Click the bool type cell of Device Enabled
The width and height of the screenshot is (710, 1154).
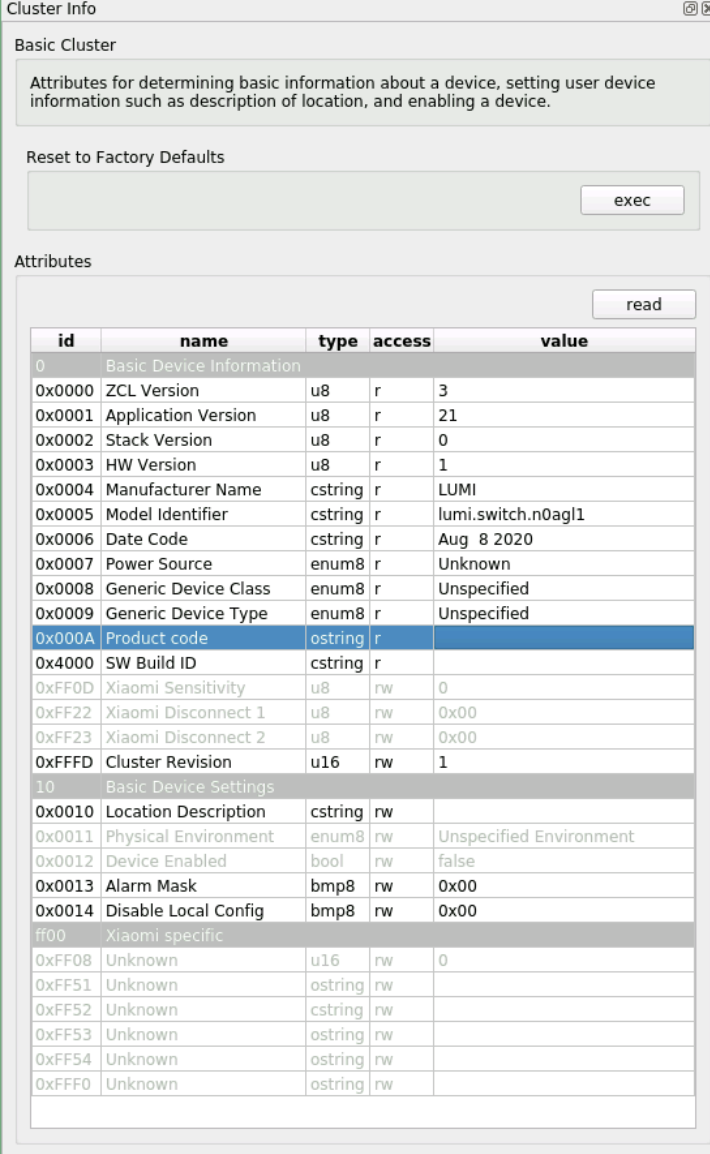(x=338, y=861)
